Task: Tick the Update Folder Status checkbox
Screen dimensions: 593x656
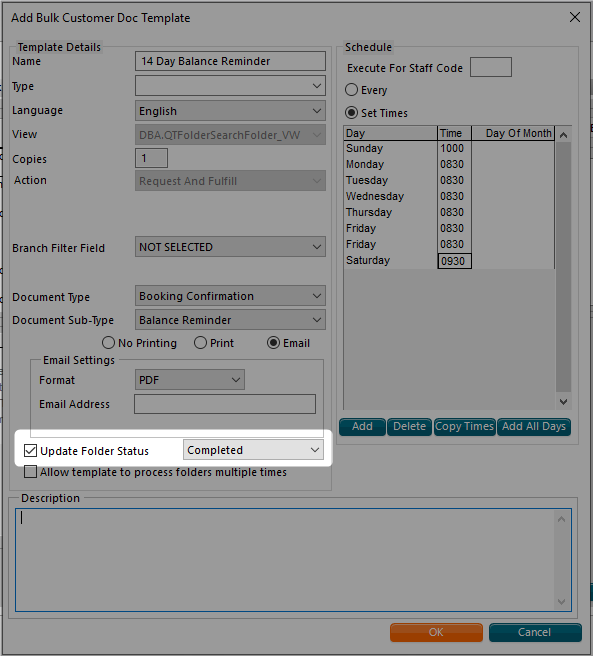Action: pyautogui.click(x=31, y=451)
